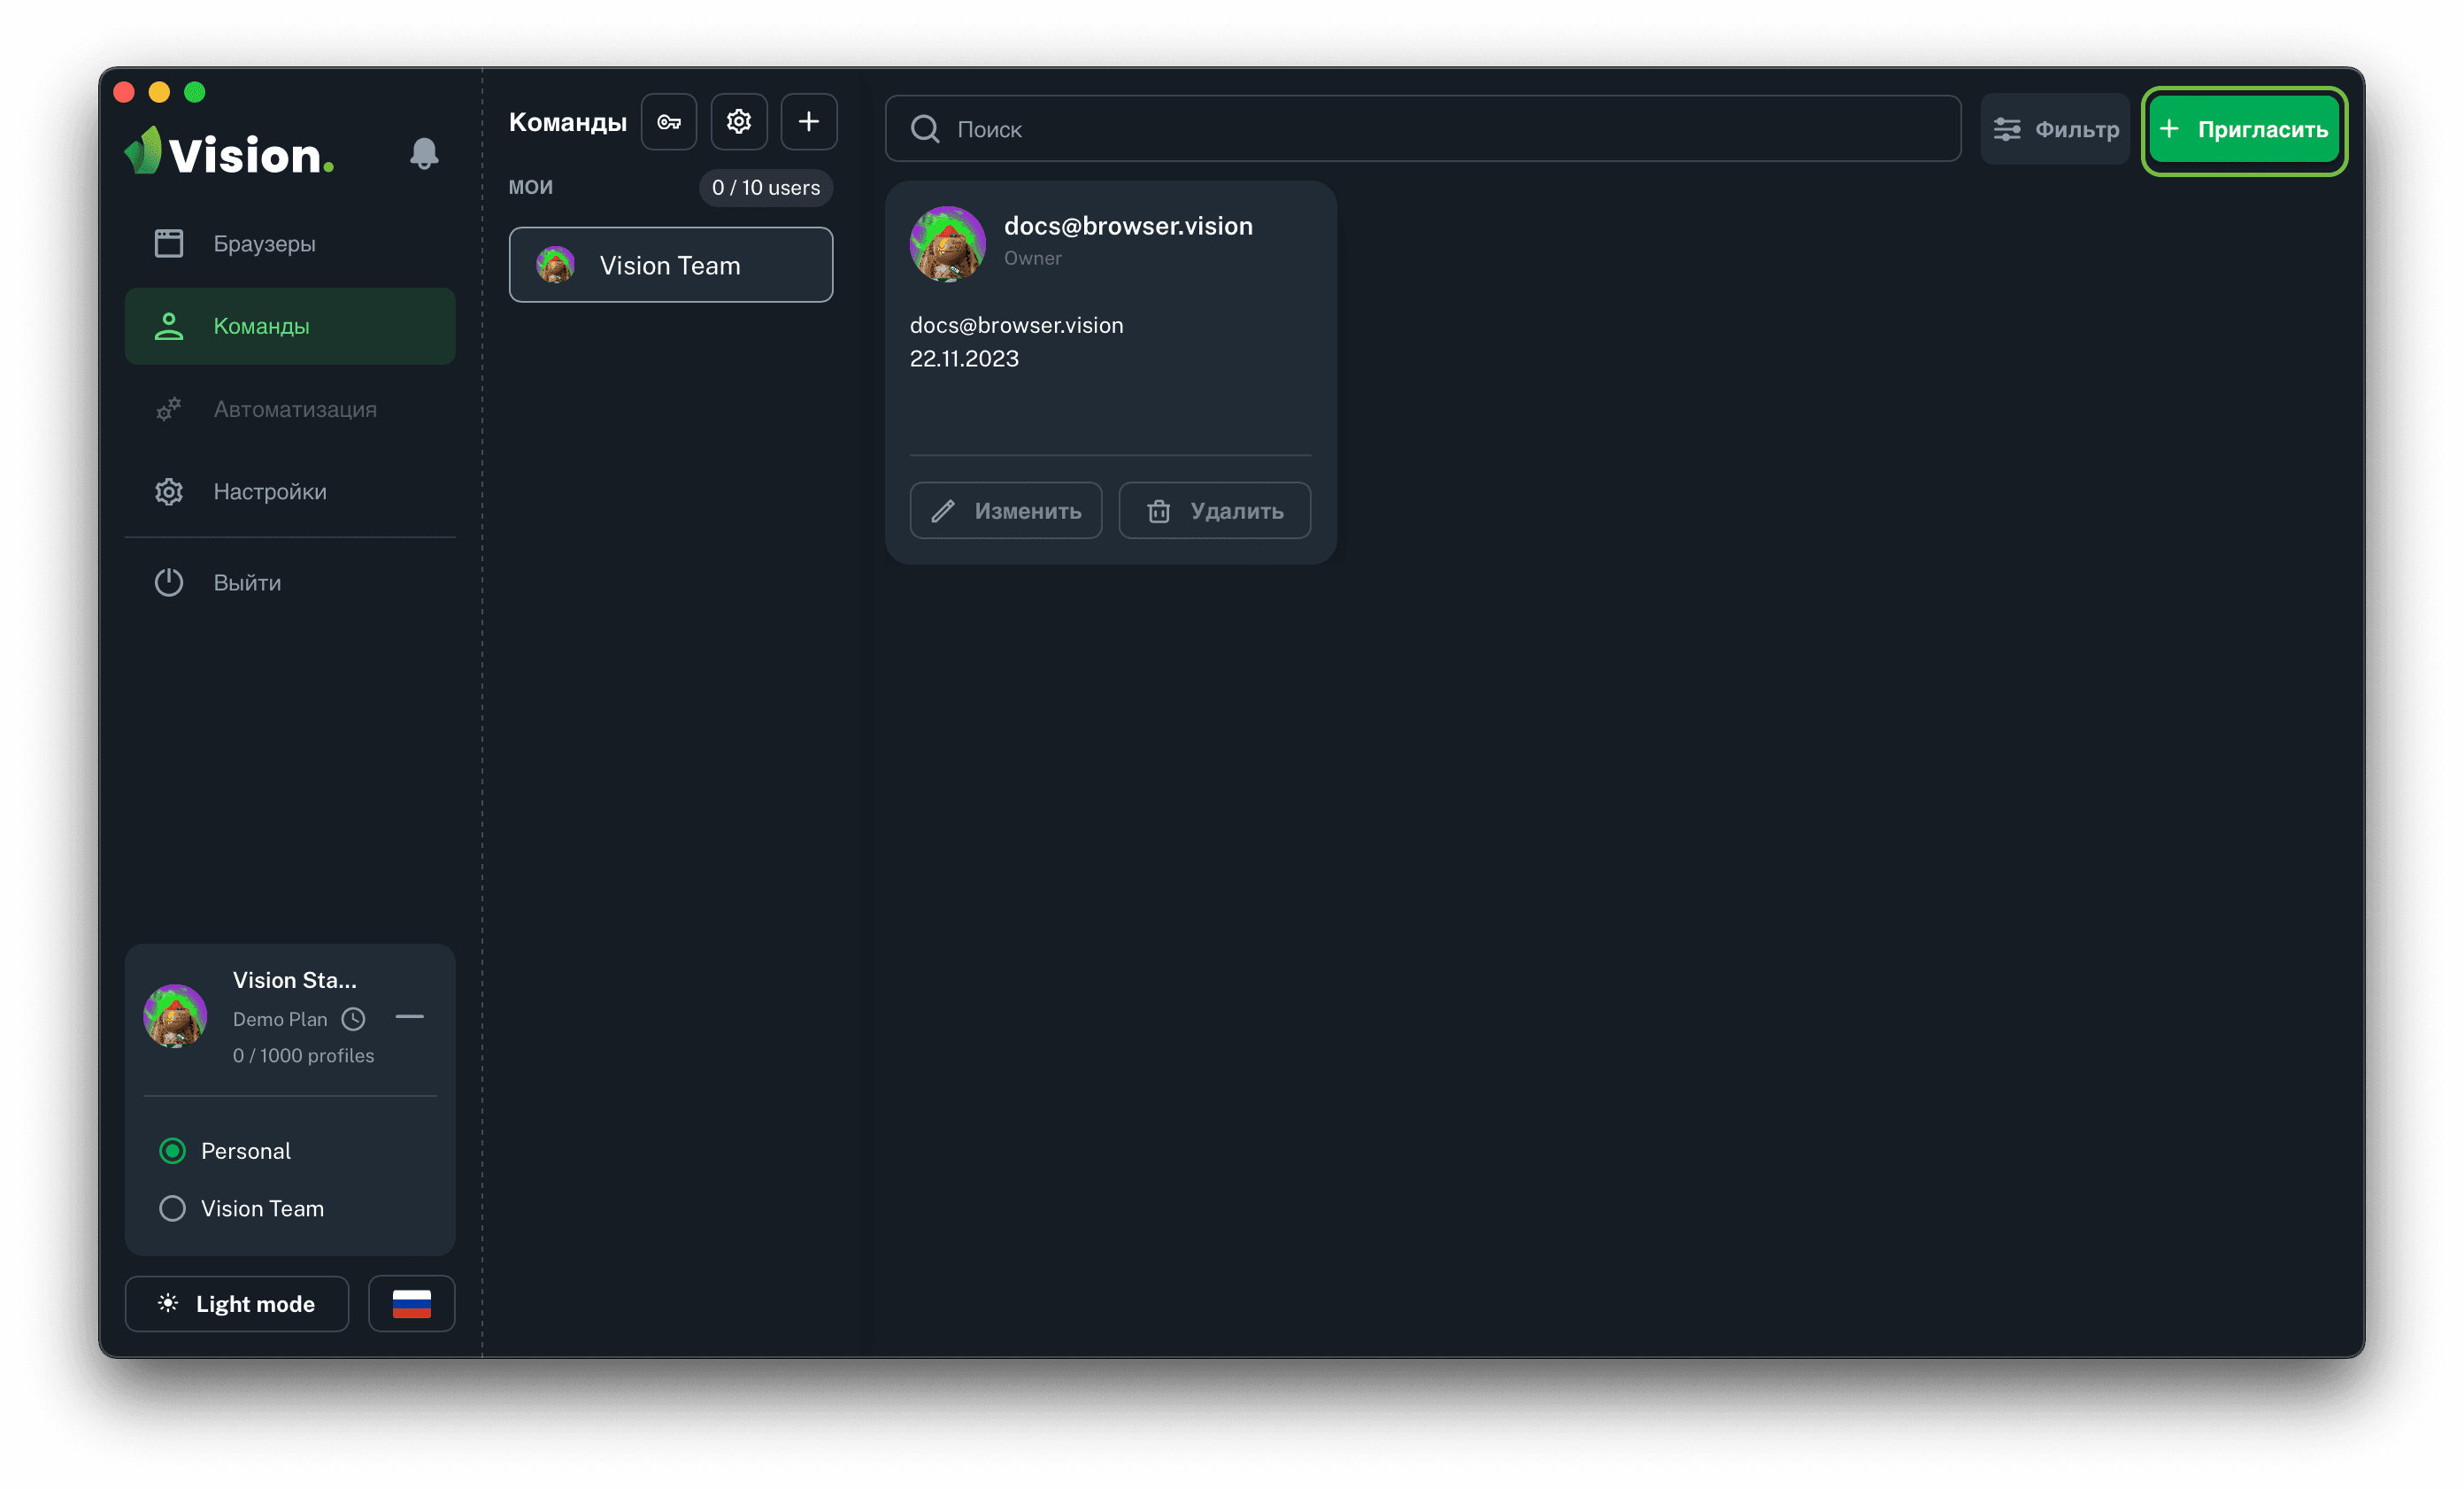Viewport: 2464px width, 1489px height.
Task: Go to Браузеры section
Action: pyautogui.click(x=264, y=243)
